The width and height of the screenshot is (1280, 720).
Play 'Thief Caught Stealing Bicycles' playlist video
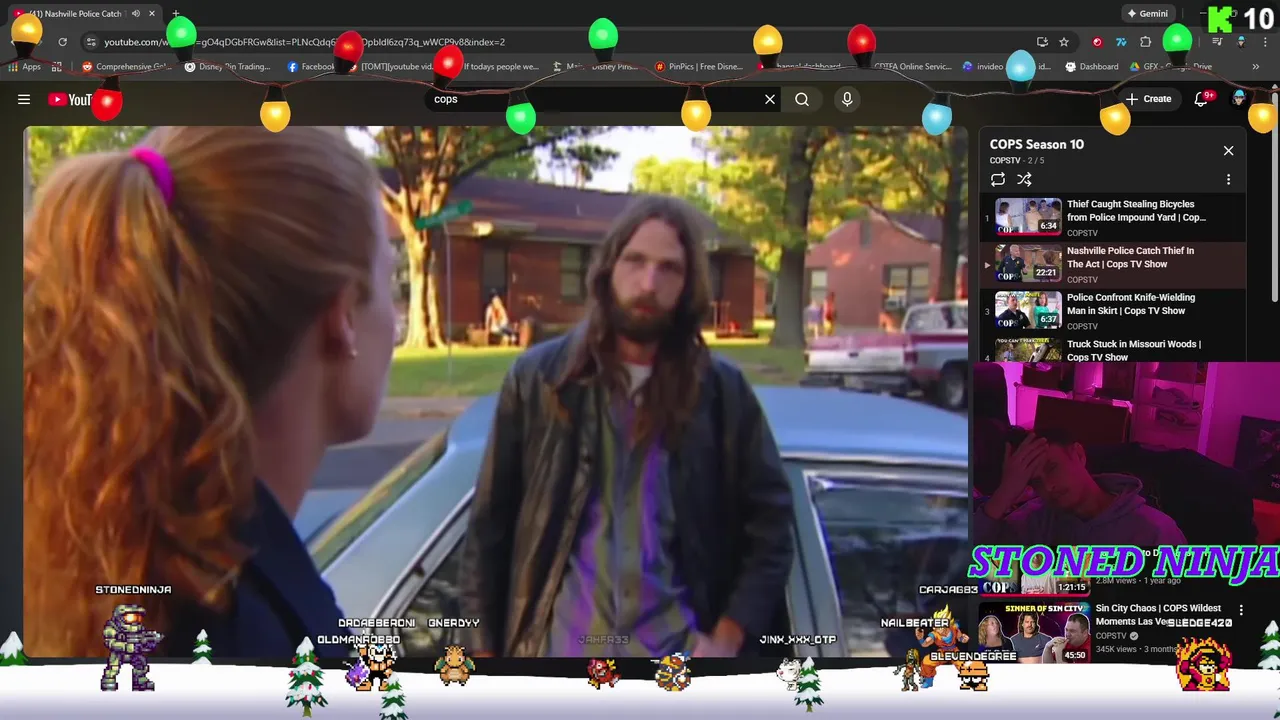tap(1136, 210)
